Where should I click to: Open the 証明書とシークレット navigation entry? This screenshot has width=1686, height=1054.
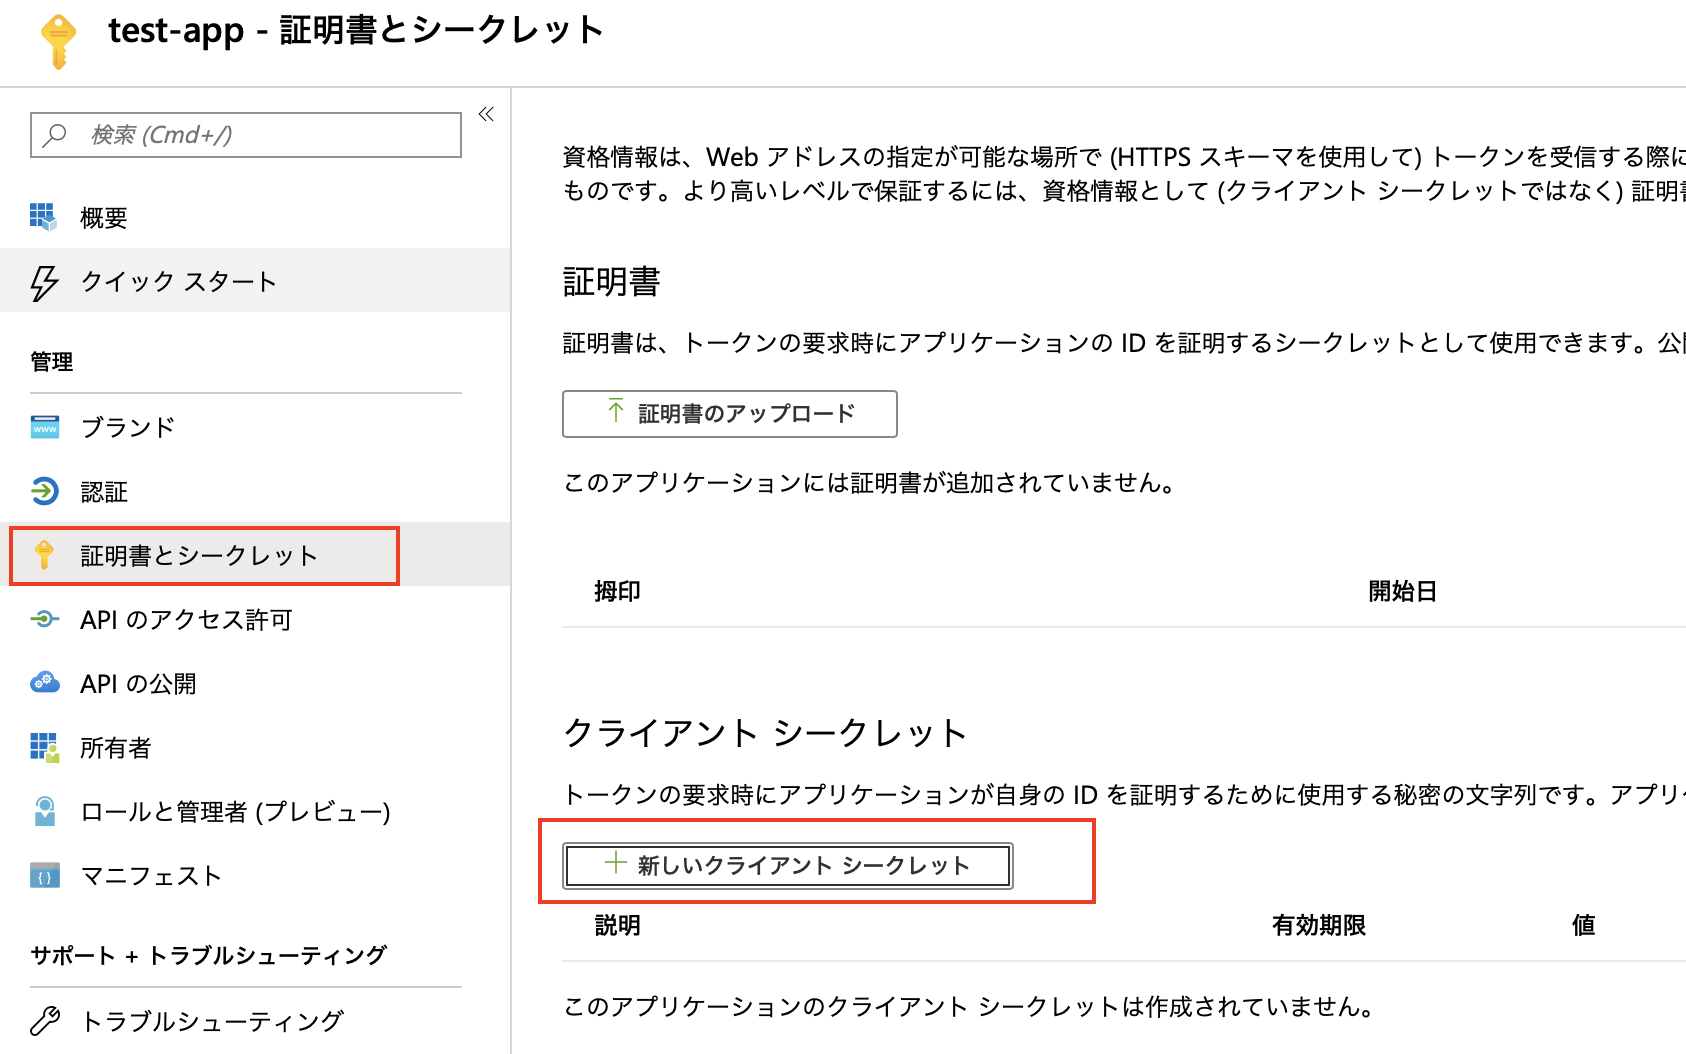click(200, 554)
